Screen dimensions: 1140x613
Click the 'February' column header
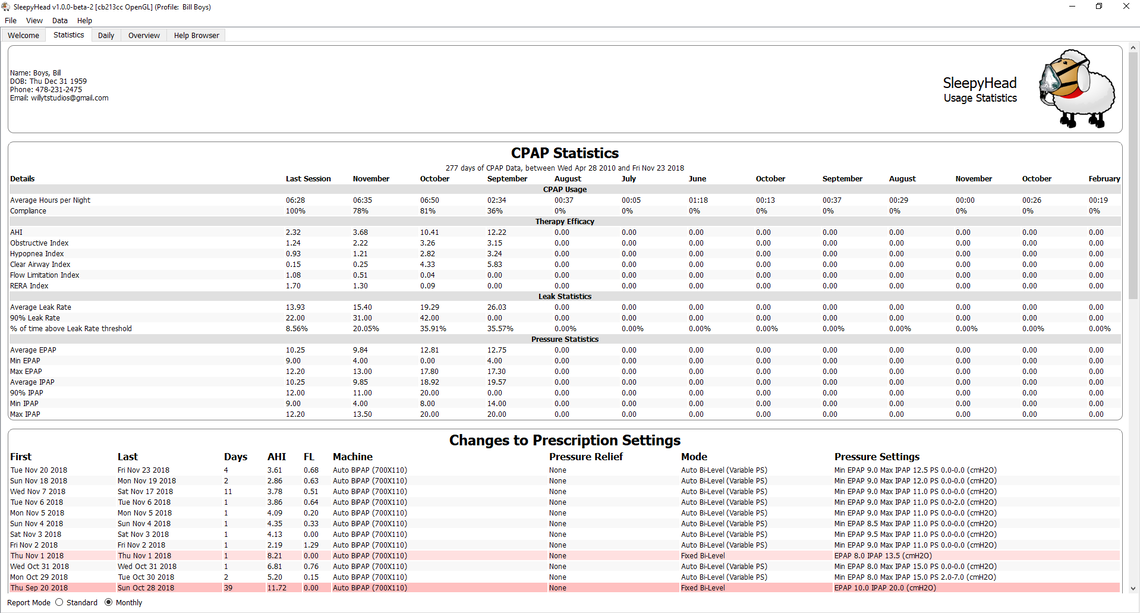[1104, 179]
